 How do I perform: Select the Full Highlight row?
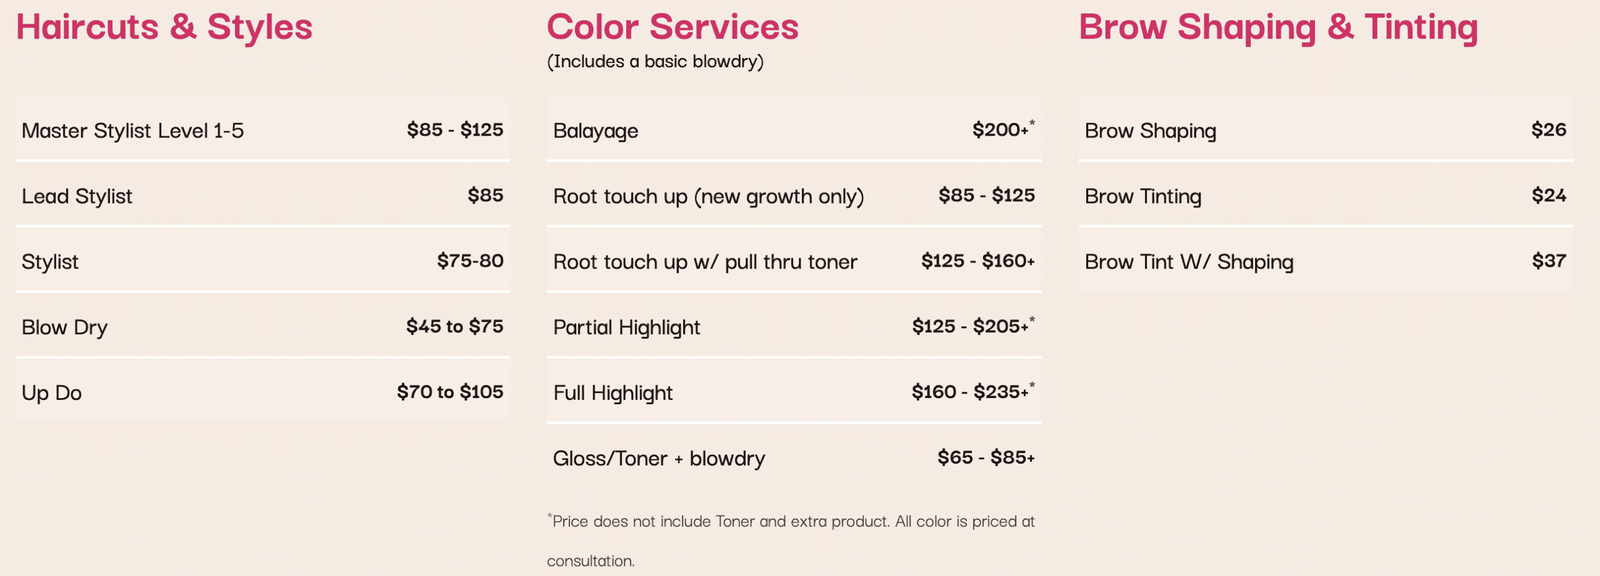(794, 392)
